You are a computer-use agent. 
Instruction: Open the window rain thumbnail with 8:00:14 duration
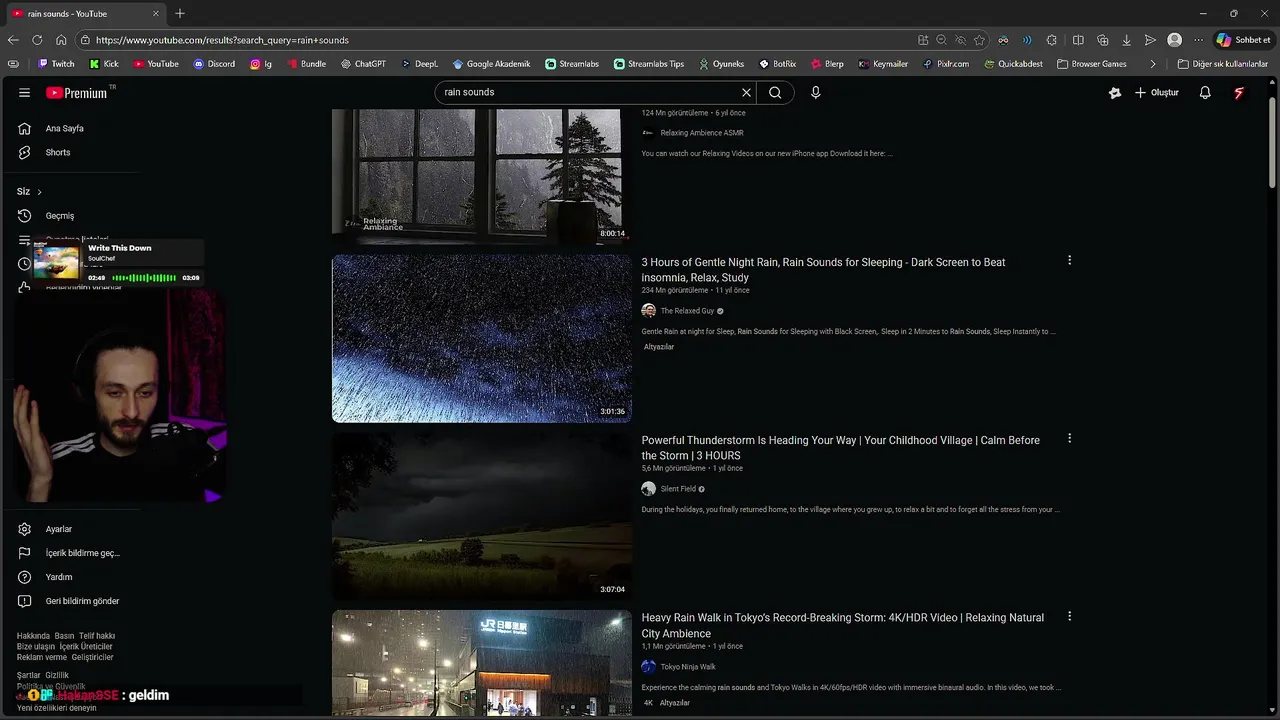point(482,175)
